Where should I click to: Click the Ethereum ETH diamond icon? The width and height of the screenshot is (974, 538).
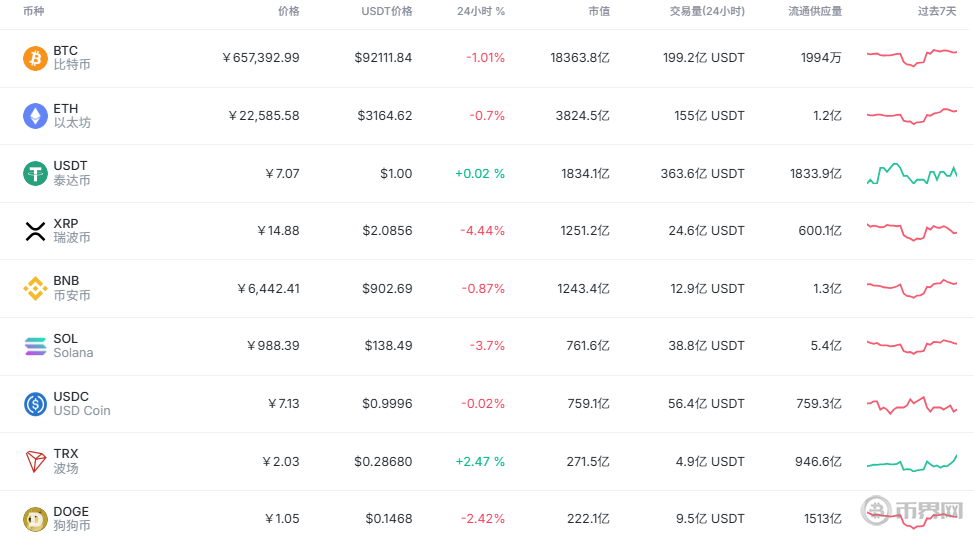pos(35,116)
